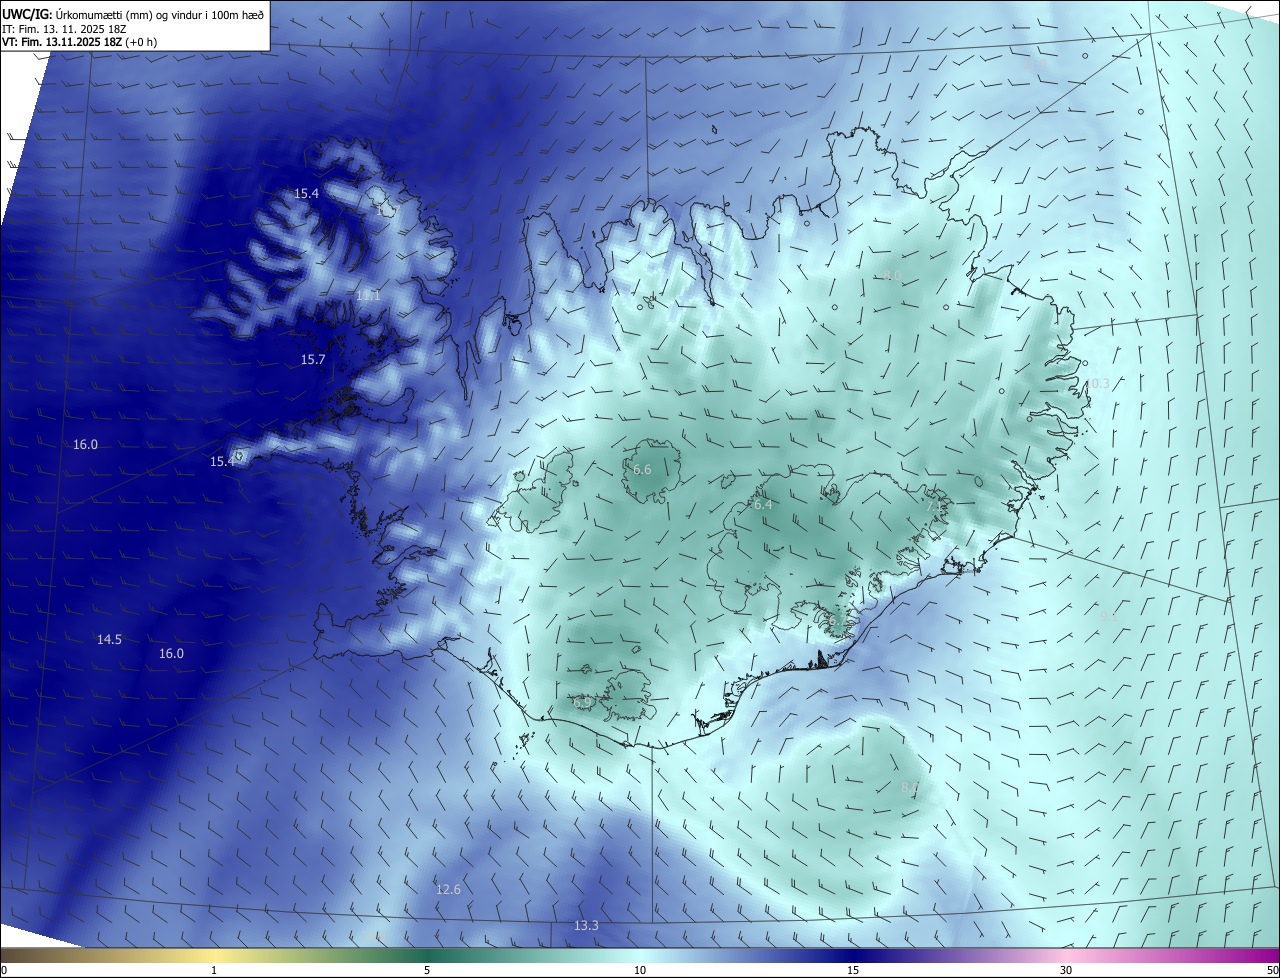Click the 6.6 value inside the glacier outline
The width and height of the screenshot is (1280, 978).
[642, 469]
